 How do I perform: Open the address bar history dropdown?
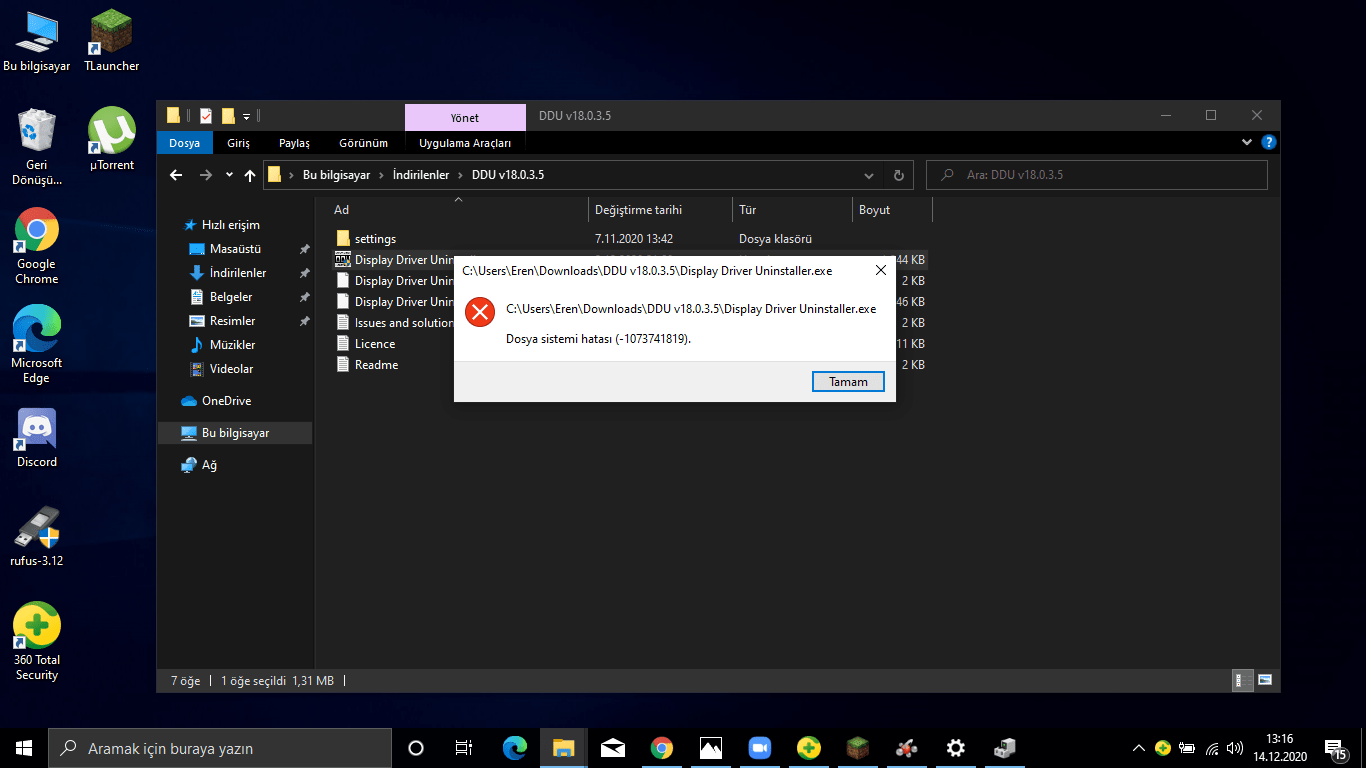(870, 175)
